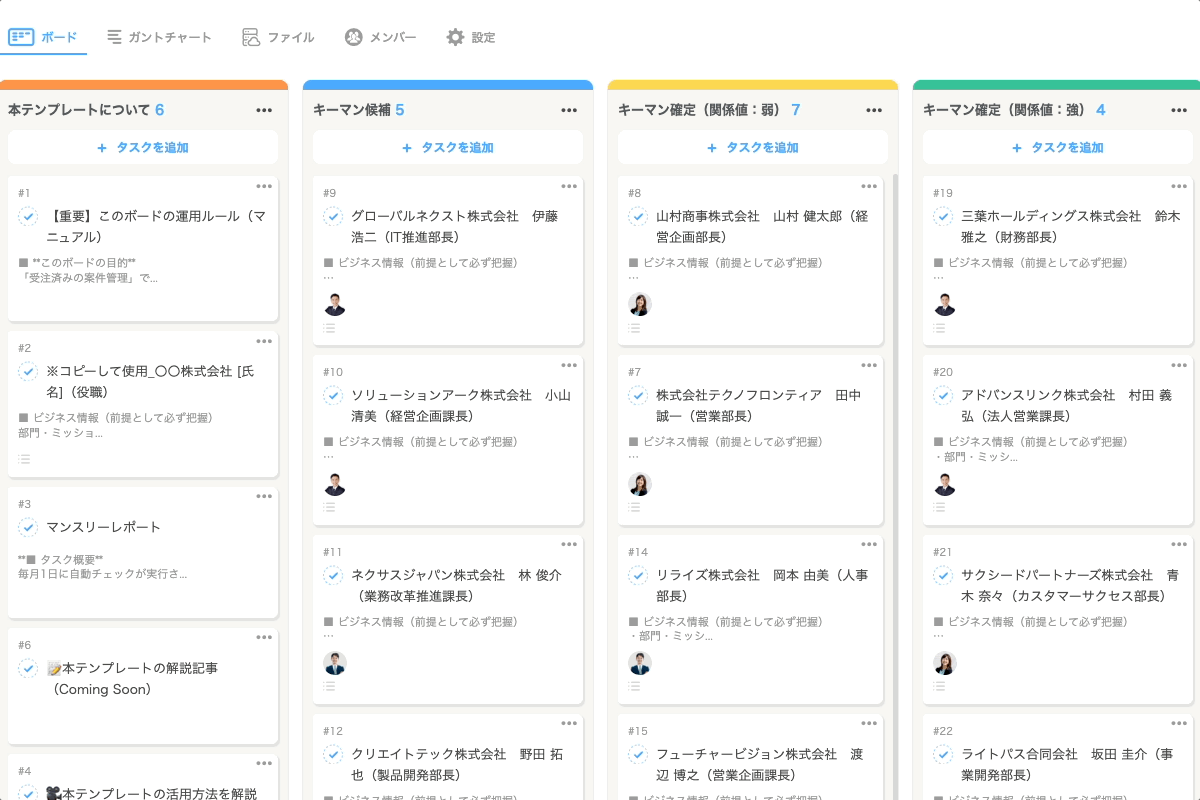Viewport: 1200px width, 800px height.
Task: Click assignee avatar on リライズ株式会社 card
Action: 640,663
